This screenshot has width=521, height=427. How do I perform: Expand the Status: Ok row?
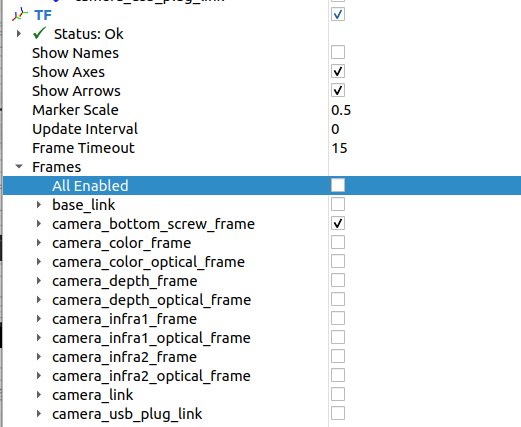19,34
